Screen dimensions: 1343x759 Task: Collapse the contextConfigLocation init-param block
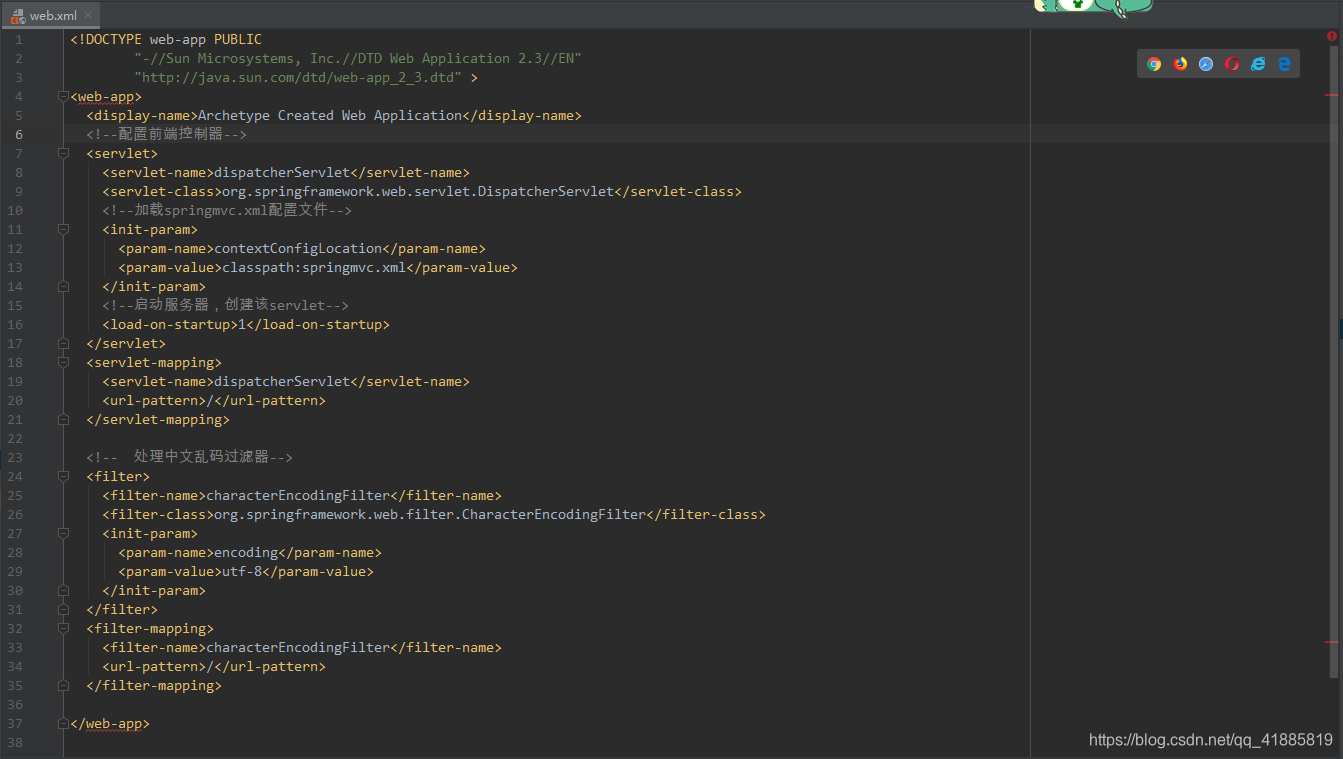click(x=63, y=229)
